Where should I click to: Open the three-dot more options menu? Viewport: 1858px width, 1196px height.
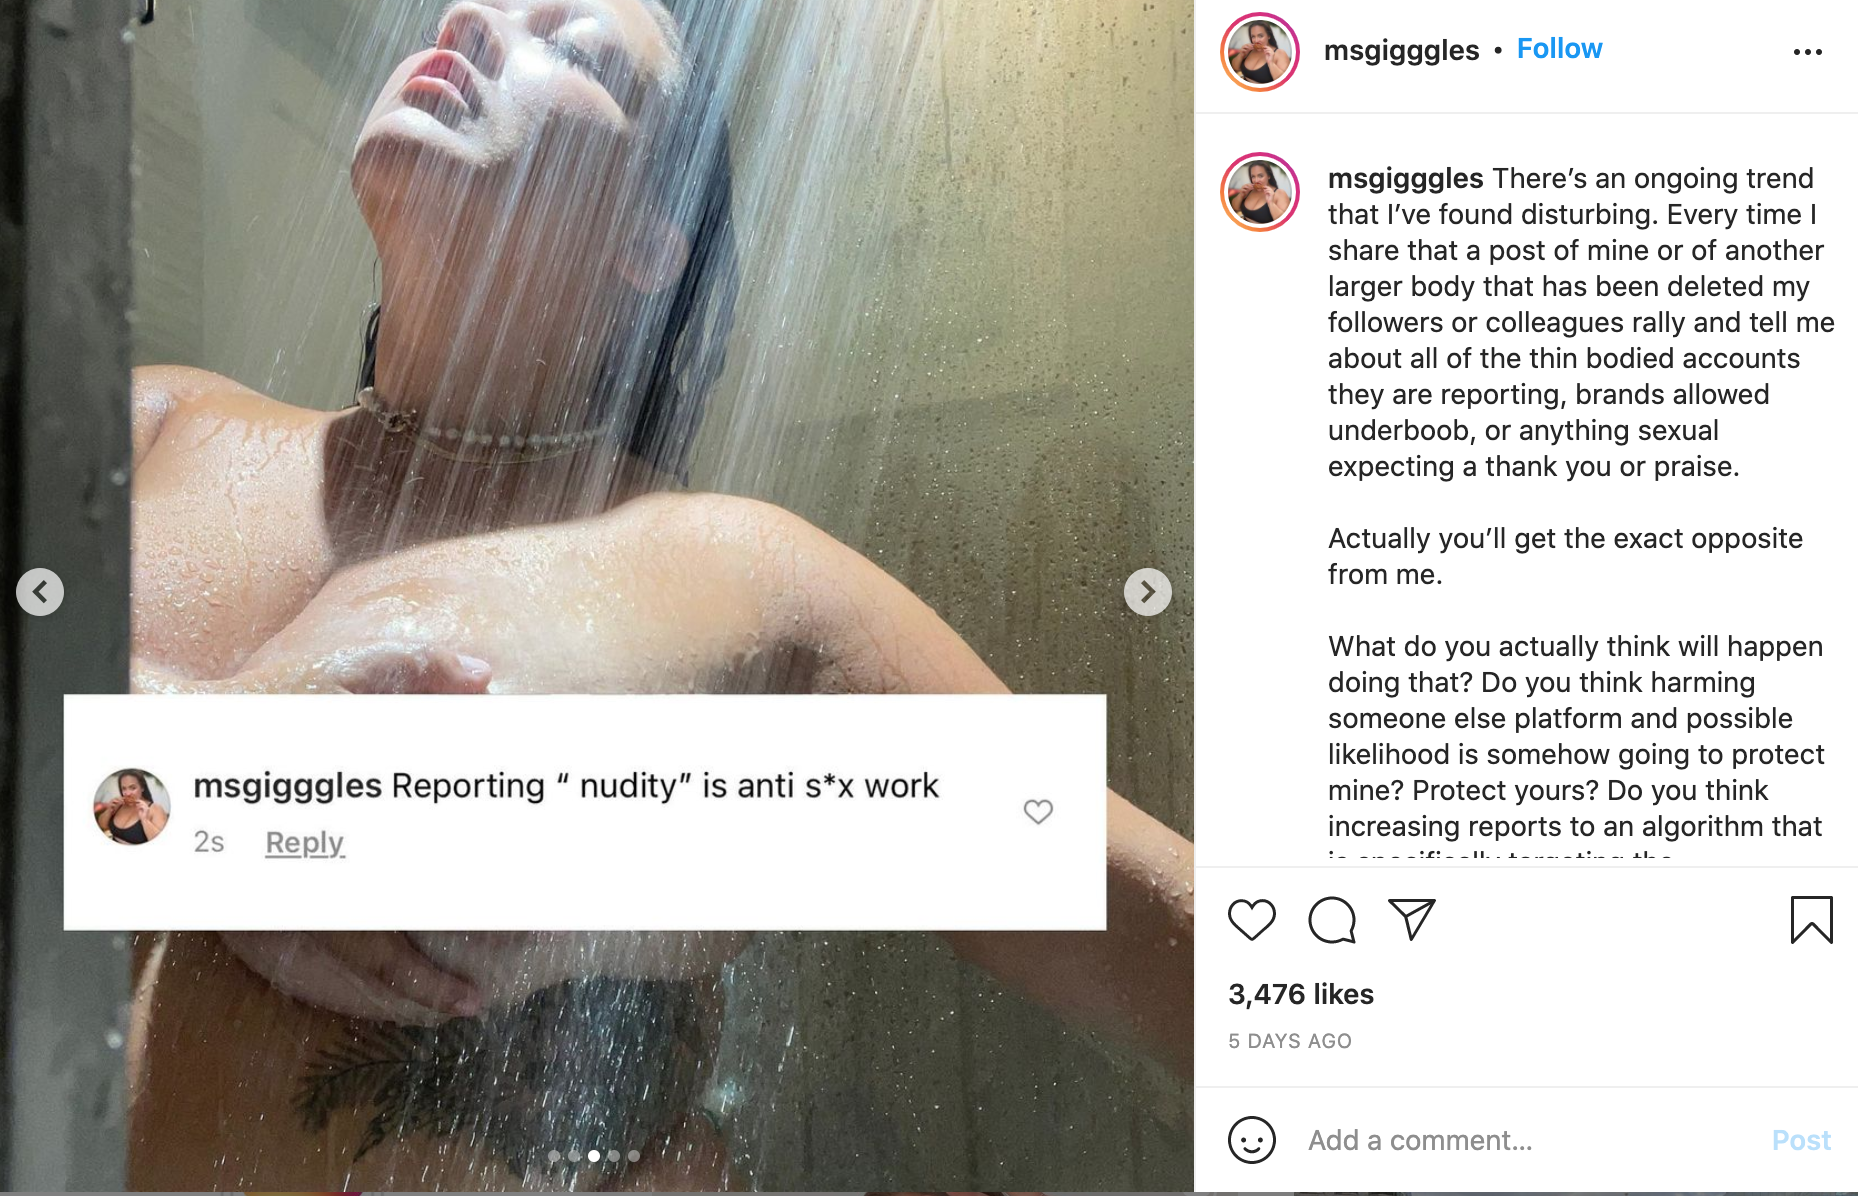click(1807, 51)
